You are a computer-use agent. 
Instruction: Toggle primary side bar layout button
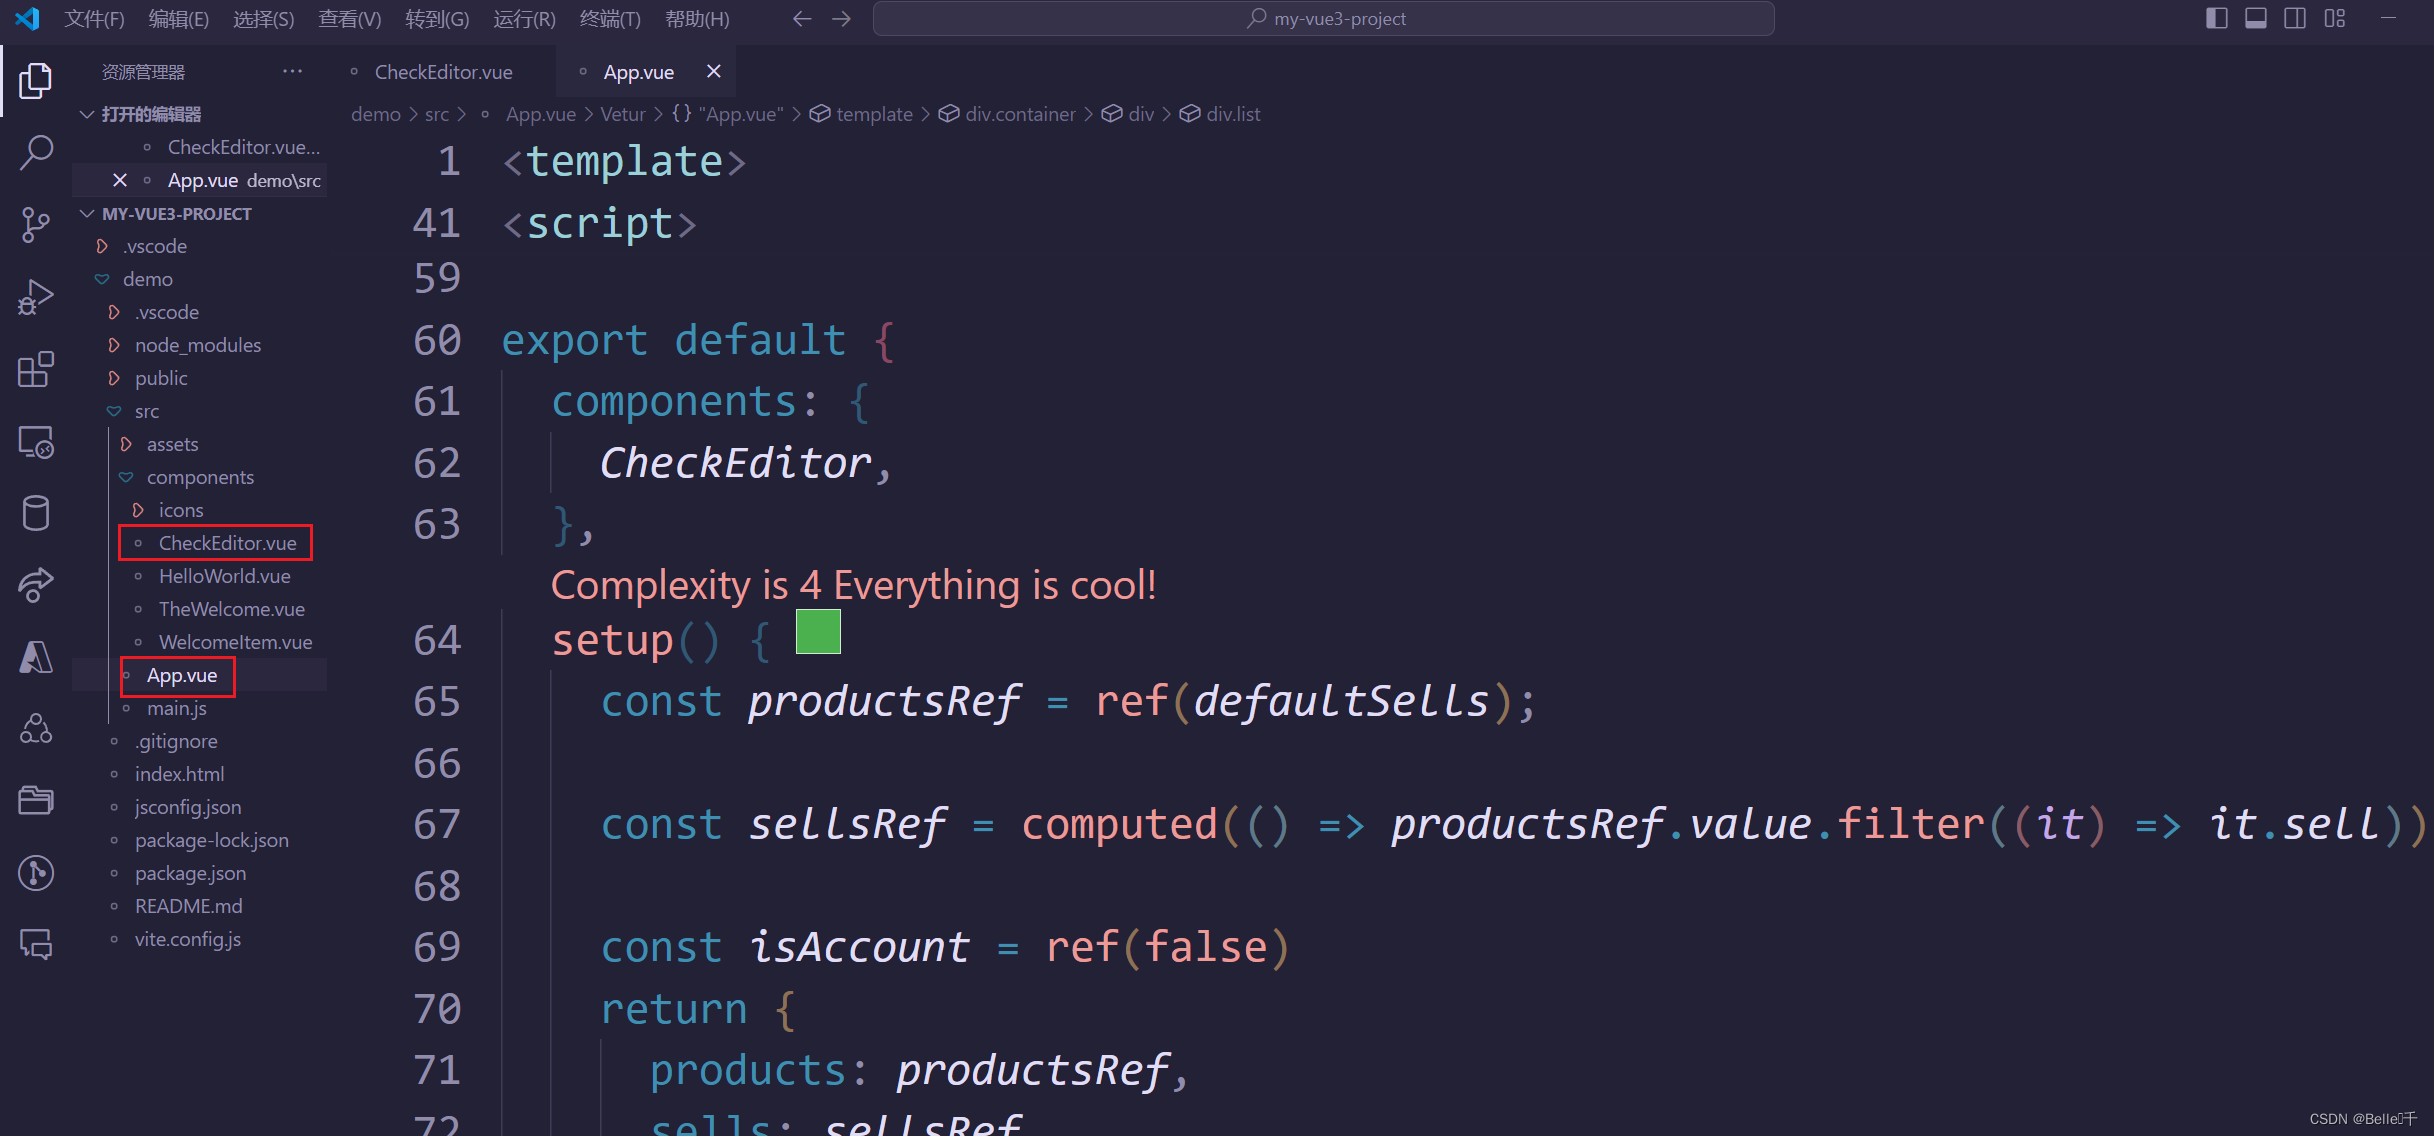[x=2216, y=18]
